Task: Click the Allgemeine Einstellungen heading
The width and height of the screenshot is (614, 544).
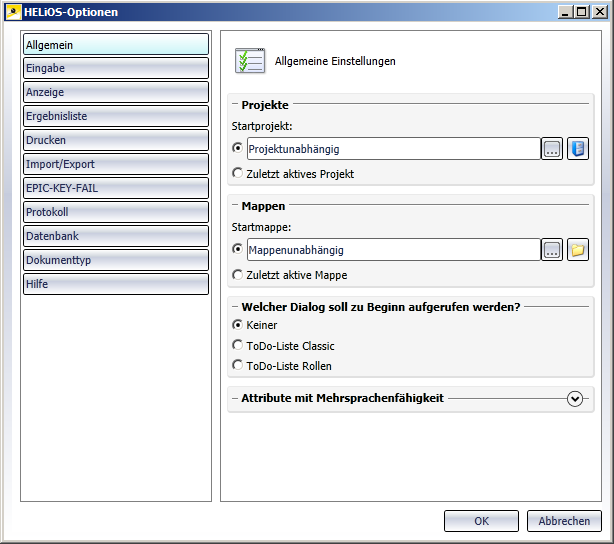Action: [335, 61]
